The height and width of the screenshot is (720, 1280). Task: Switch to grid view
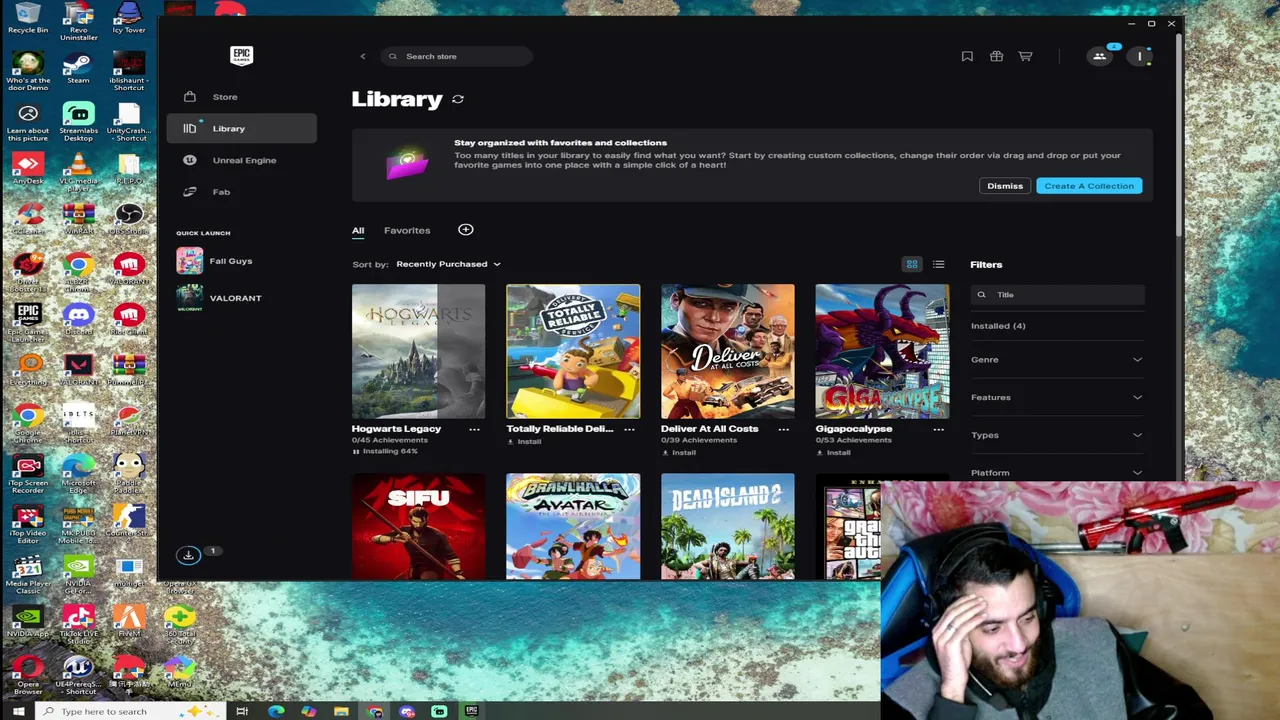tap(912, 264)
